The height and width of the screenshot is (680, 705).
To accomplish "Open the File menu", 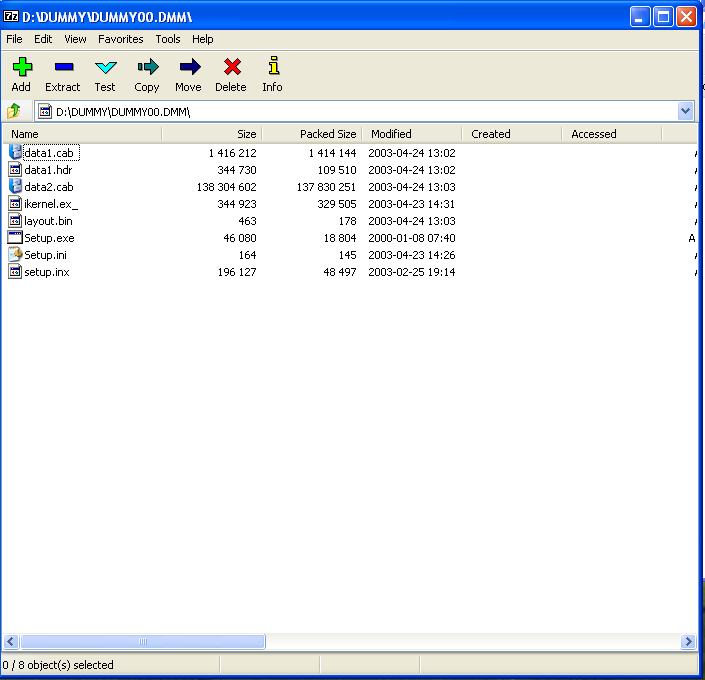I will click(14, 39).
